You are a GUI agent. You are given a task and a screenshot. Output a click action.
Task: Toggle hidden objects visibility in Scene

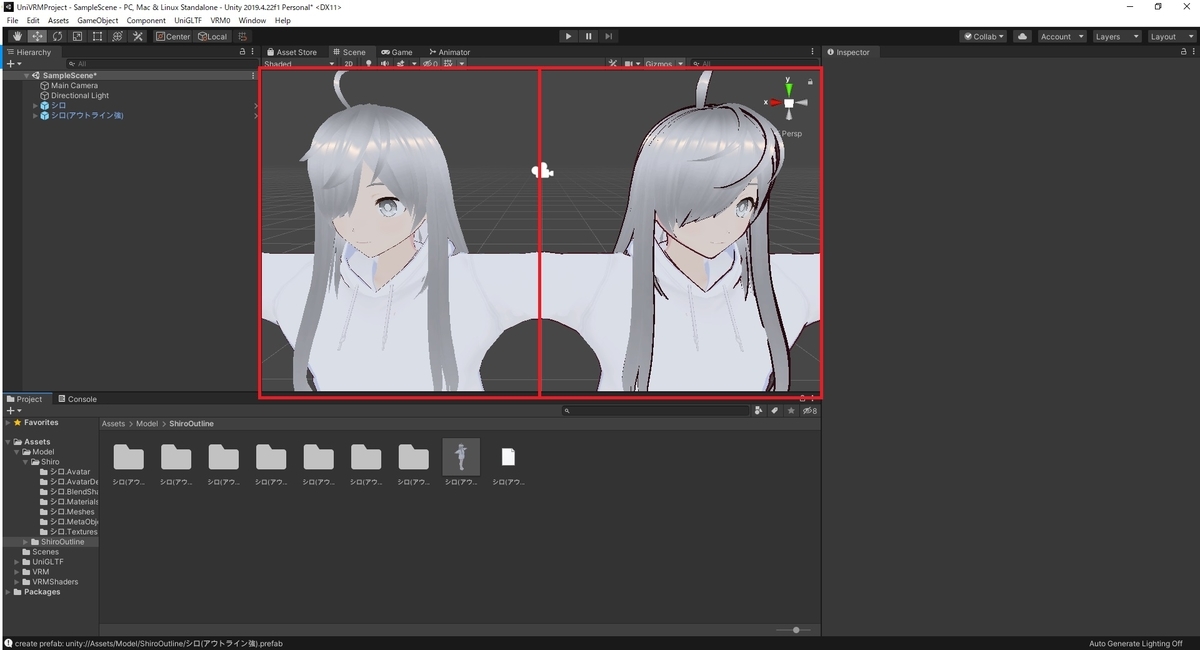[x=430, y=64]
